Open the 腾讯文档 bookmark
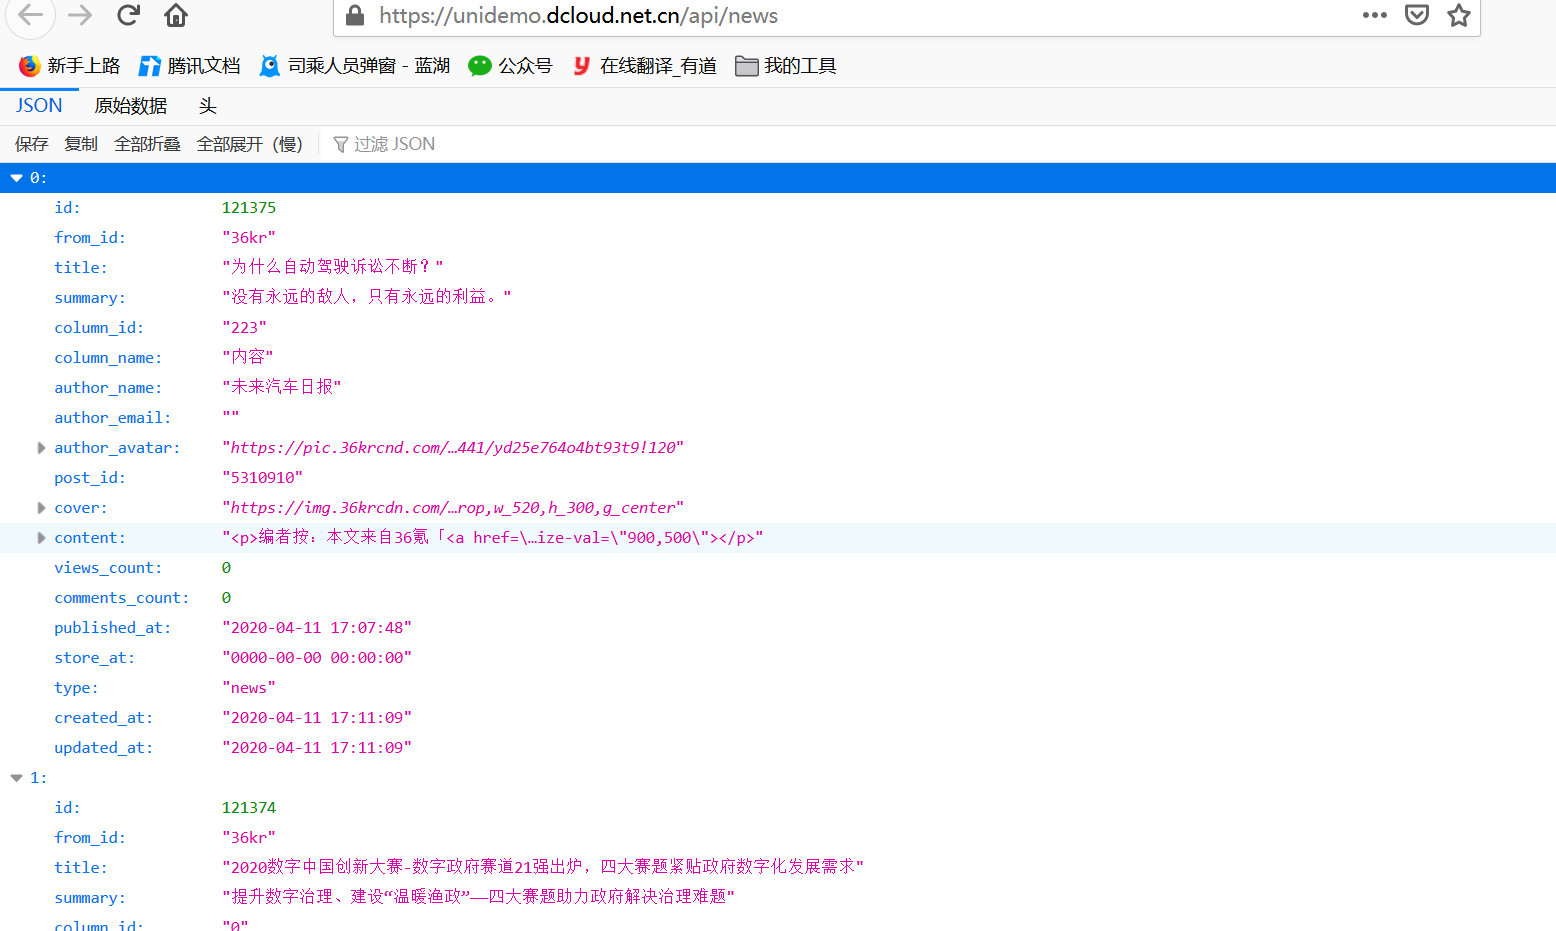The image size is (1556, 931). point(189,65)
